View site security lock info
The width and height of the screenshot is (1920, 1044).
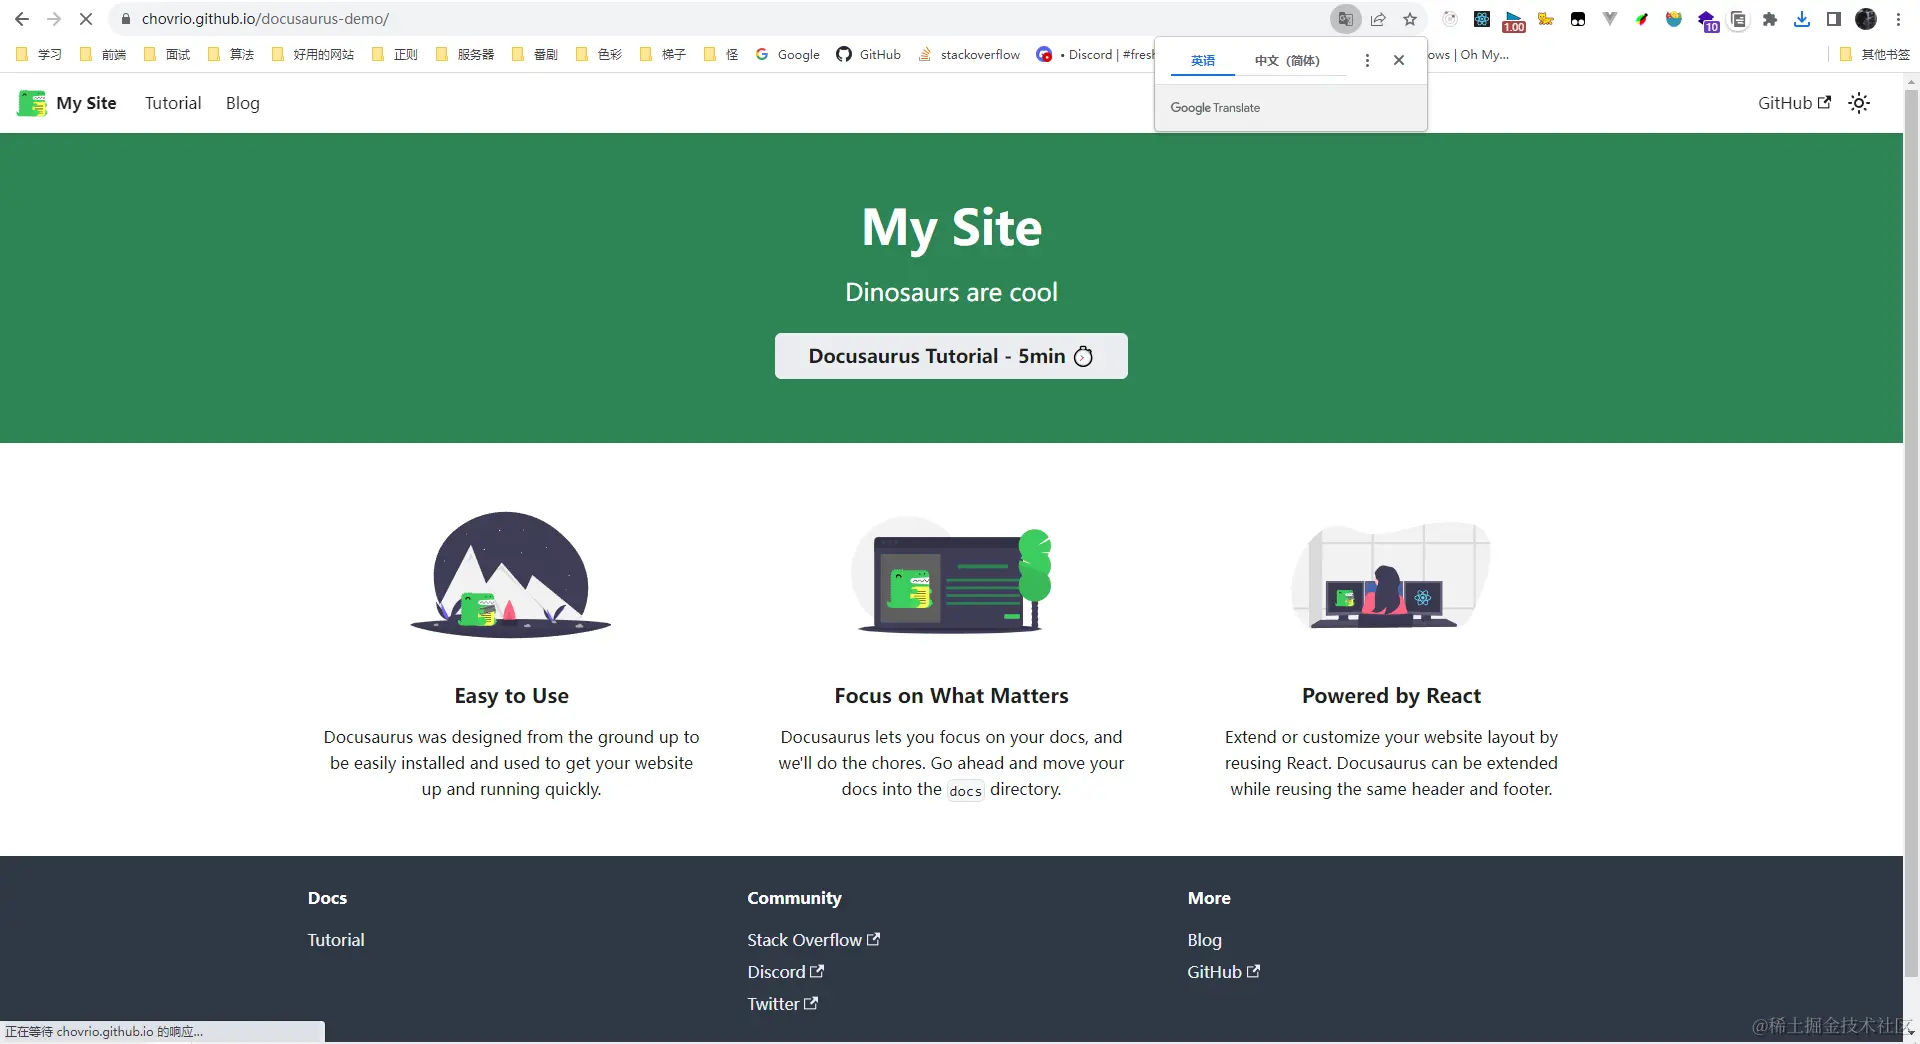click(126, 19)
